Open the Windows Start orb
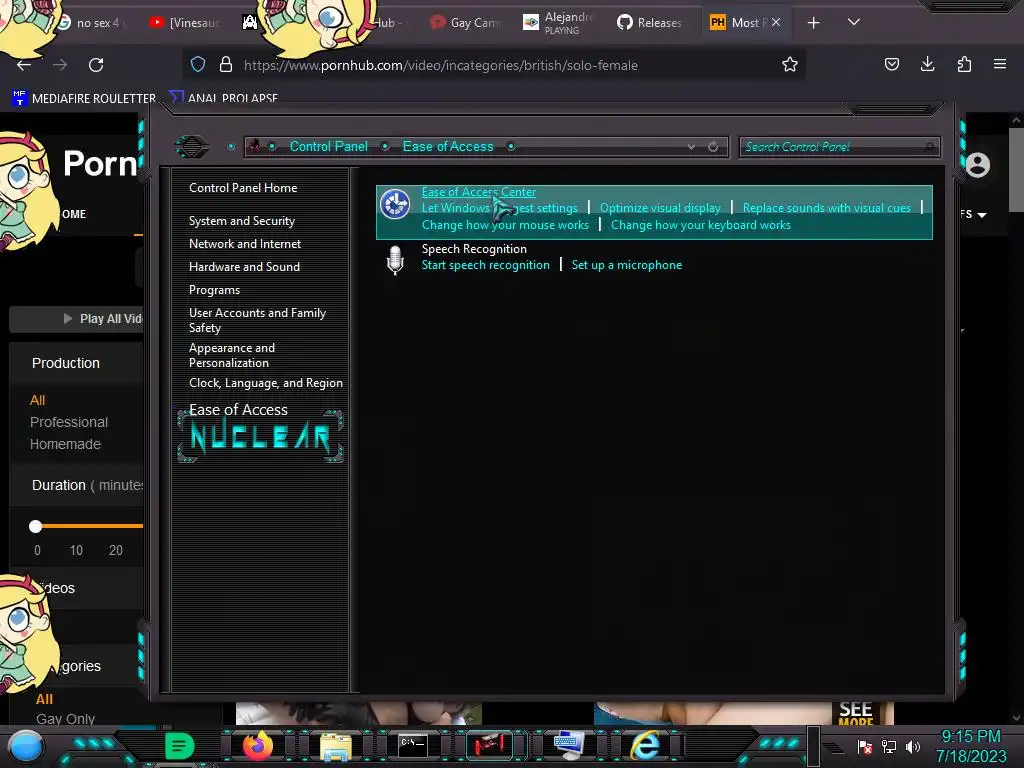Viewport: 1024px width, 768px height. coord(25,746)
